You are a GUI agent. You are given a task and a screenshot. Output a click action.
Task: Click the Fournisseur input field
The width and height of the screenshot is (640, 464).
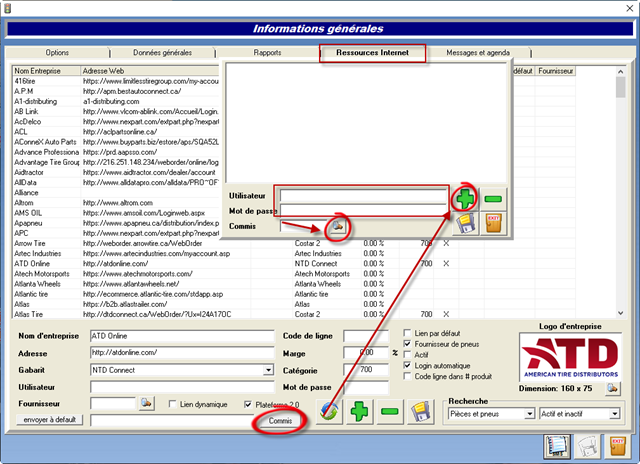[x=113, y=403]
